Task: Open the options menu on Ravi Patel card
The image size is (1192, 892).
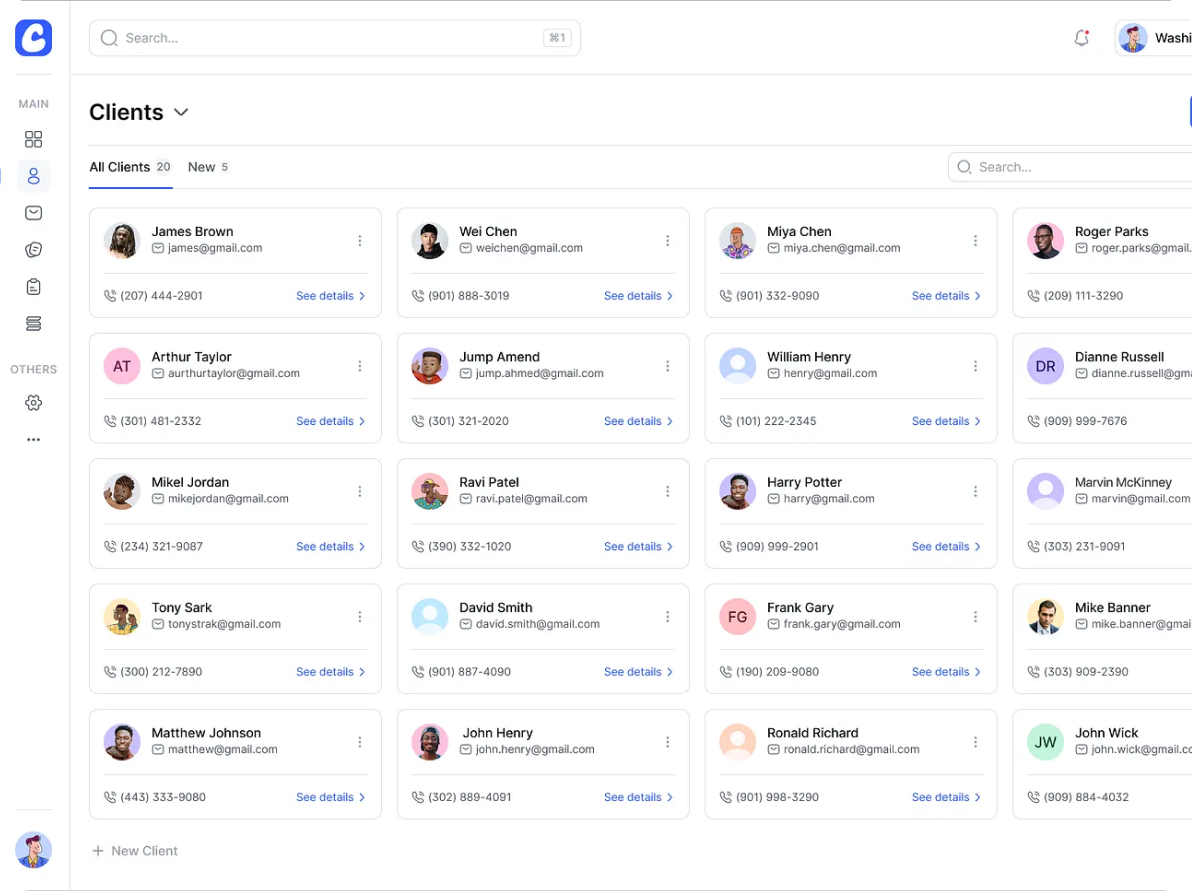Action: pos(667,492)
